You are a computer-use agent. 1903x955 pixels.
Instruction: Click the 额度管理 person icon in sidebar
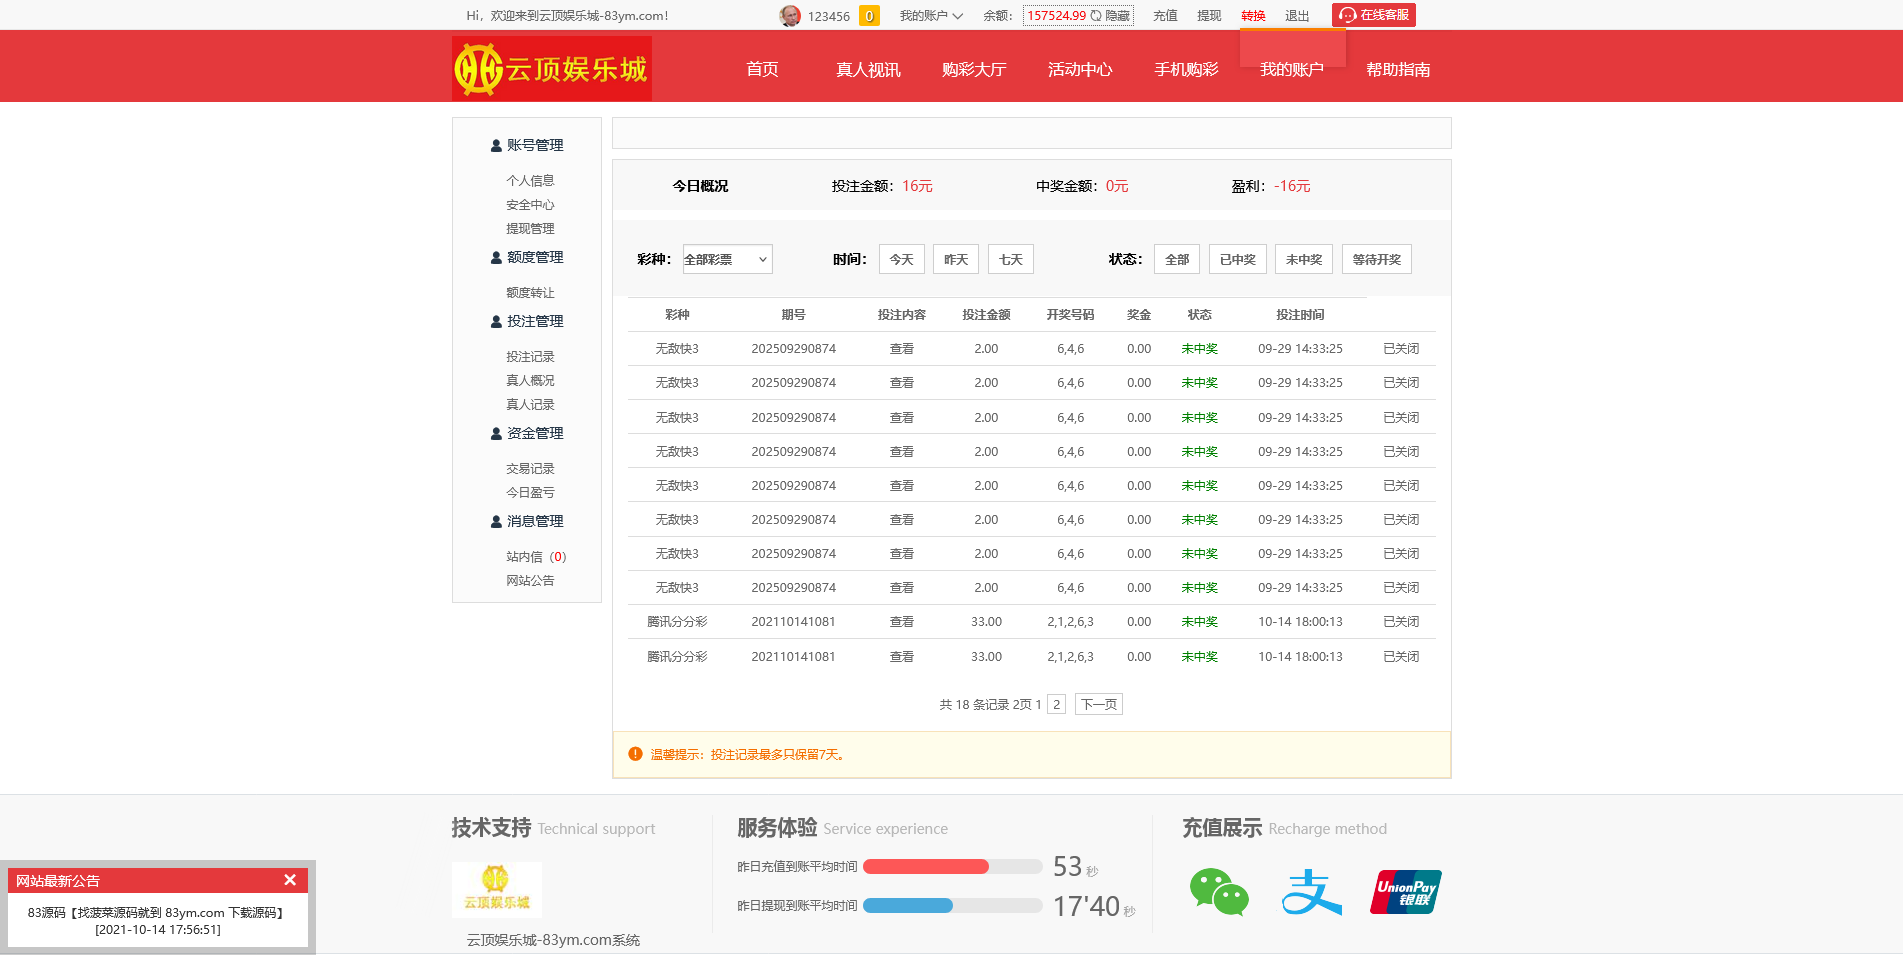point(496,257)
